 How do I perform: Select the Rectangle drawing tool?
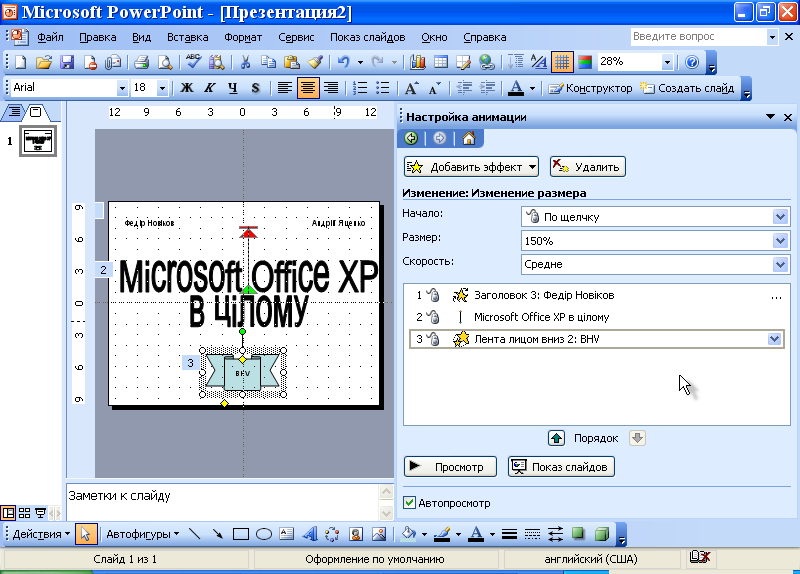(x=240, y=534)
